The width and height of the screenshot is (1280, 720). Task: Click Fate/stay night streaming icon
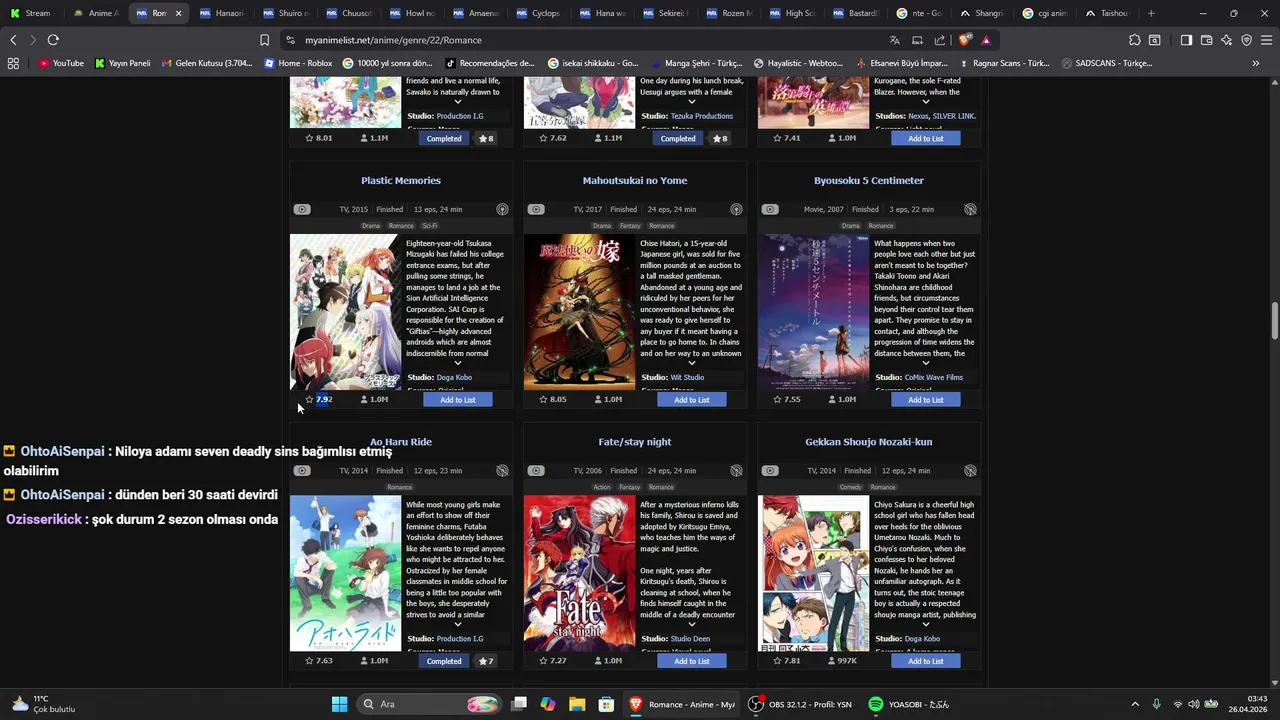736,470
